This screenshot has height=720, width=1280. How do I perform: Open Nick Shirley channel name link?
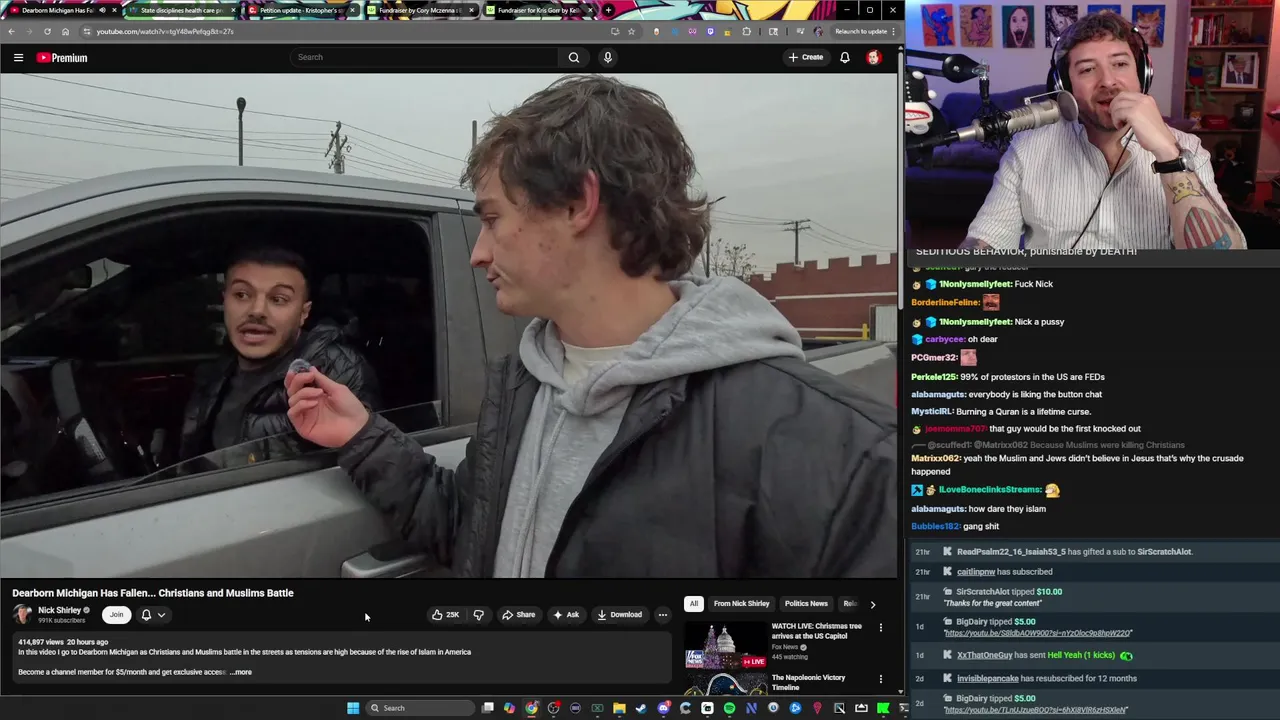click(x=59, y=610)
